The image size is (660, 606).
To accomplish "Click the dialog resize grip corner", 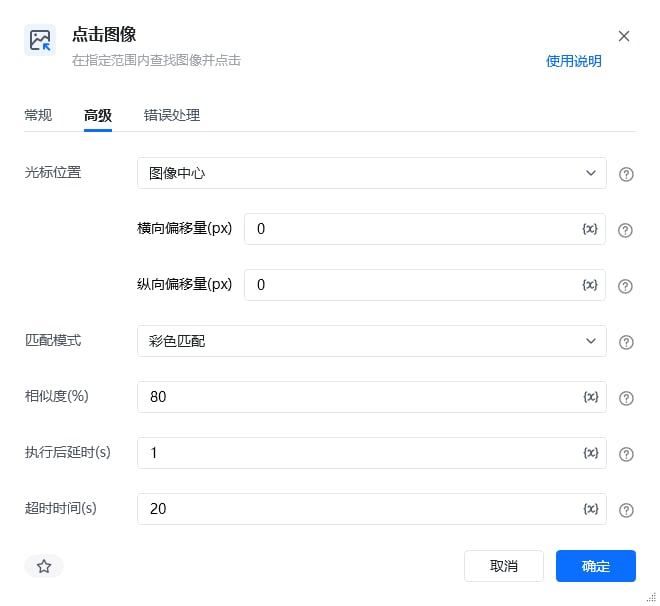I will 651,597.
